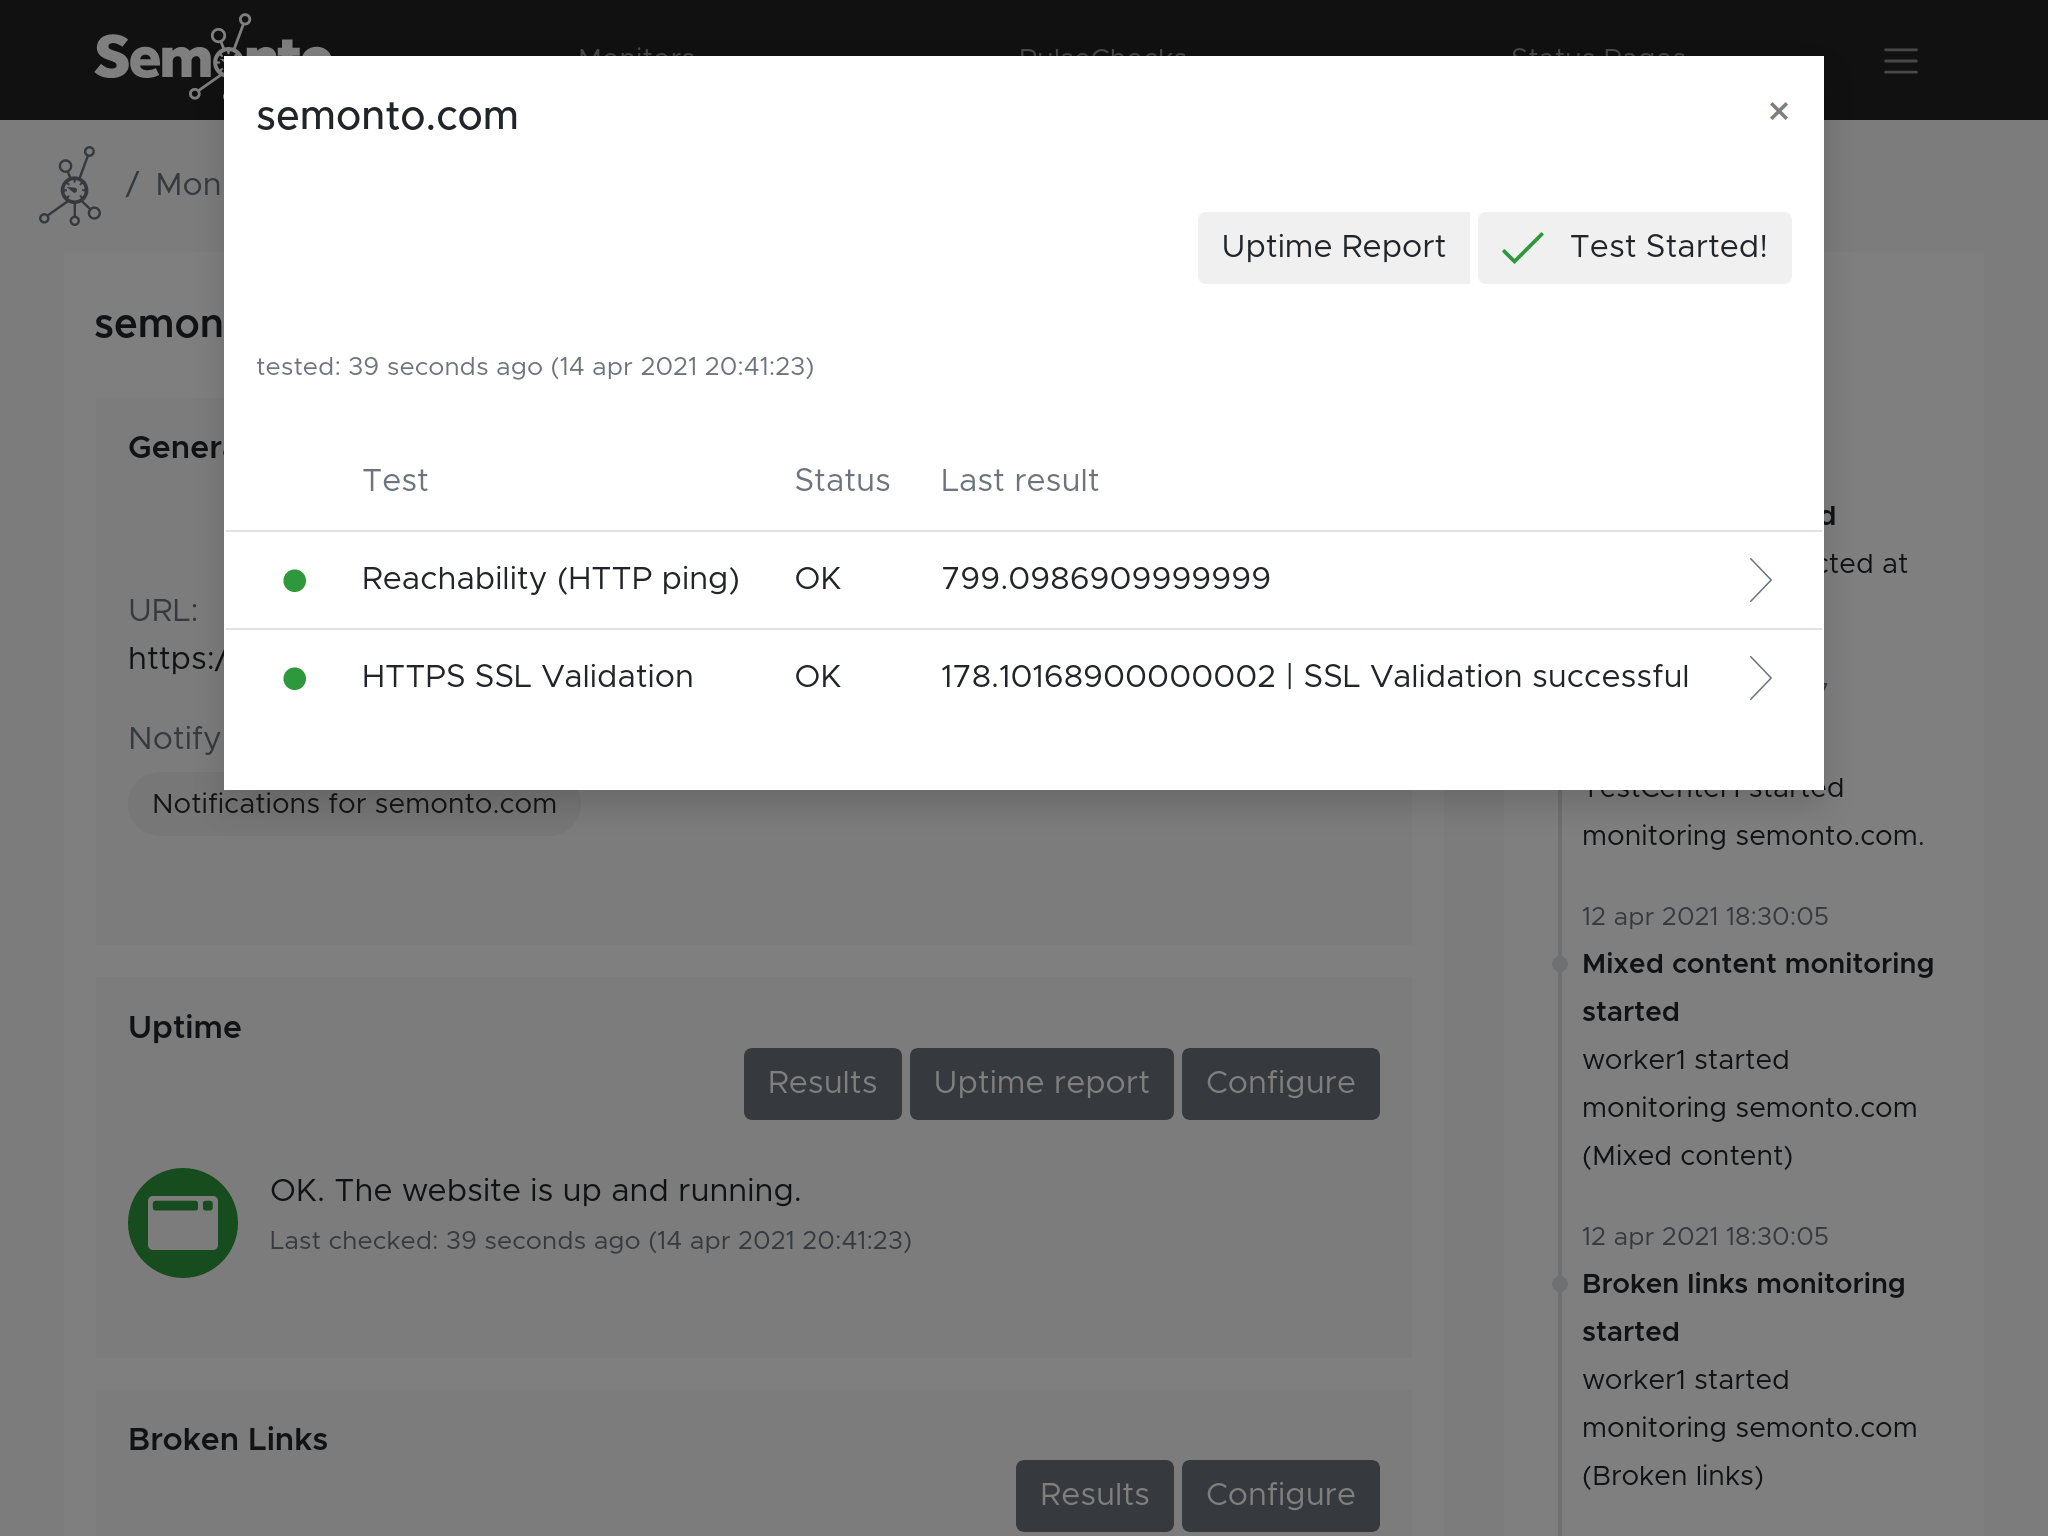
Task: Configure the Uptime monitoring settings
Action: [1280, 1083]
